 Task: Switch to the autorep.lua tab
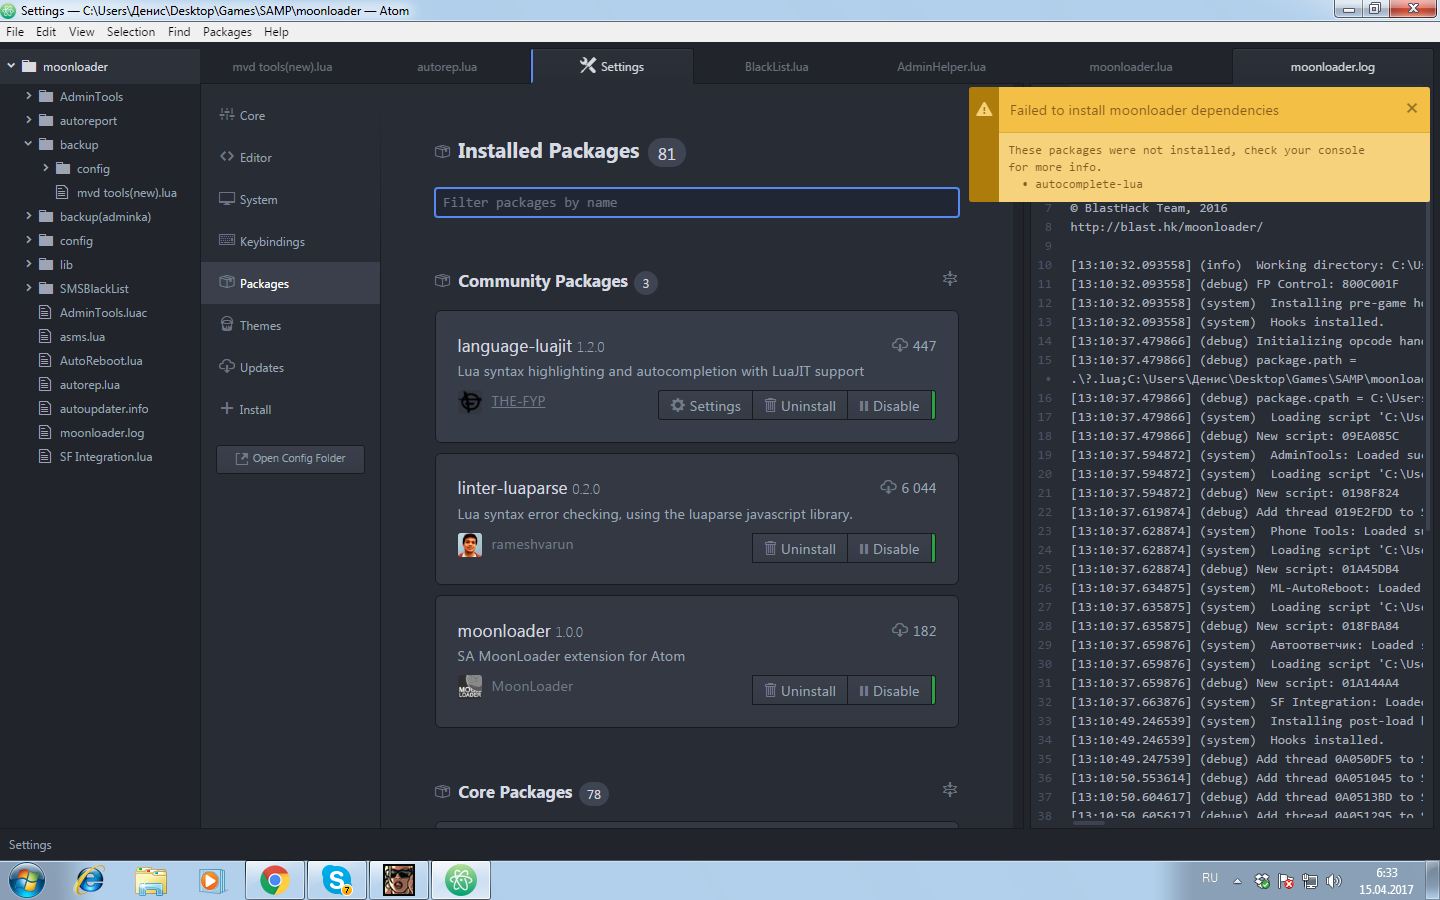[447, 67]
